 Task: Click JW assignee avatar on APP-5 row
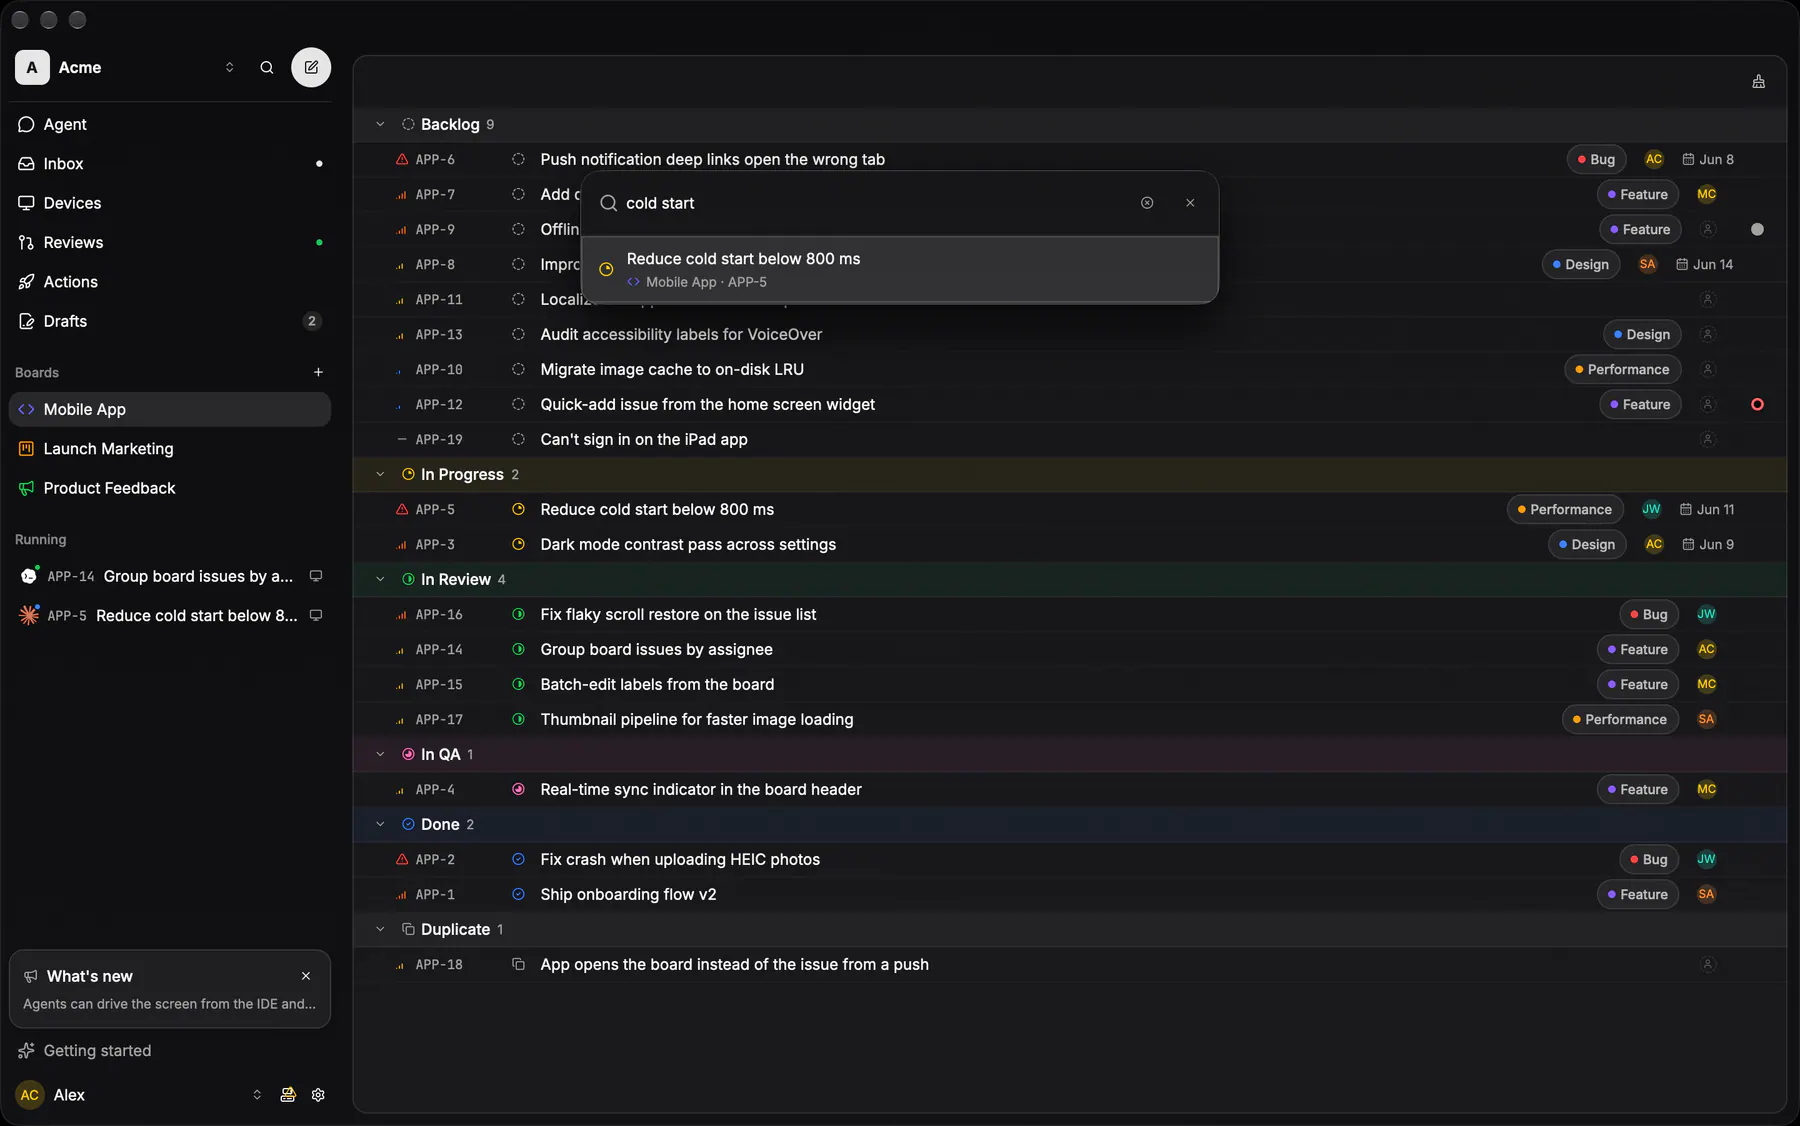pyautogui.click(x=1651, y=509)
